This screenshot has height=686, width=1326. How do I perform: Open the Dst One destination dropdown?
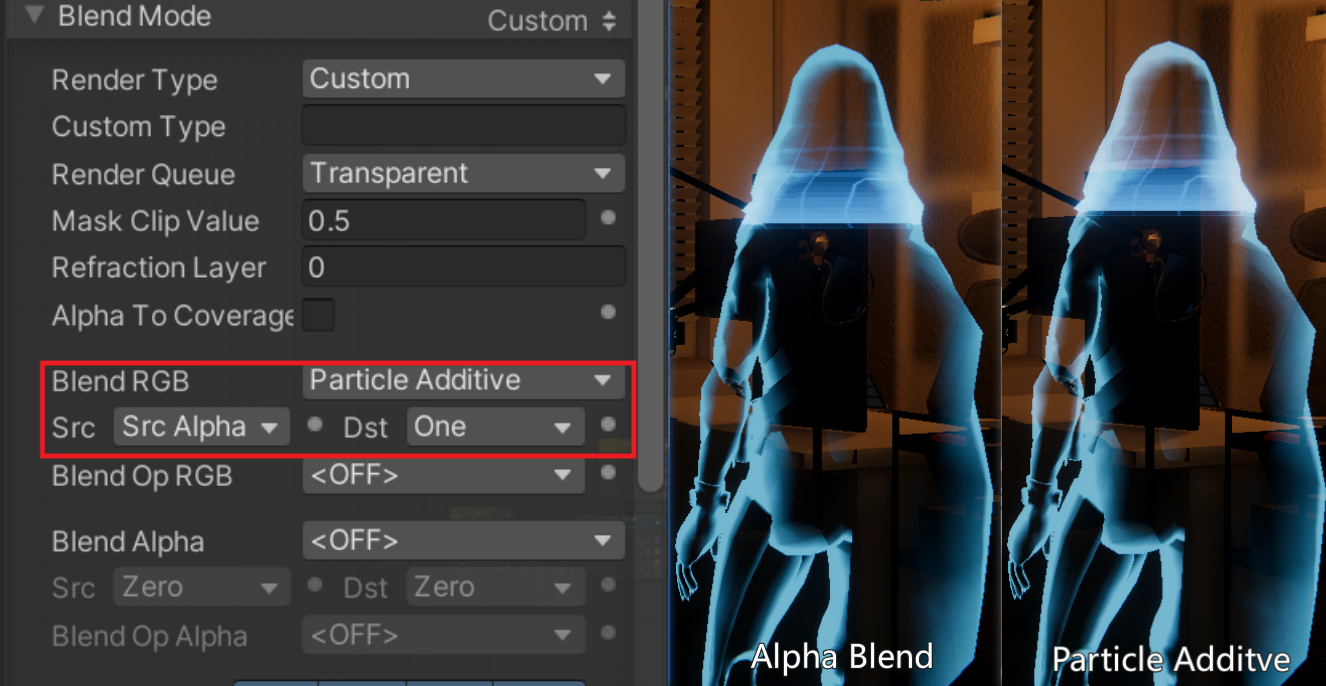(x=496, y=427)
